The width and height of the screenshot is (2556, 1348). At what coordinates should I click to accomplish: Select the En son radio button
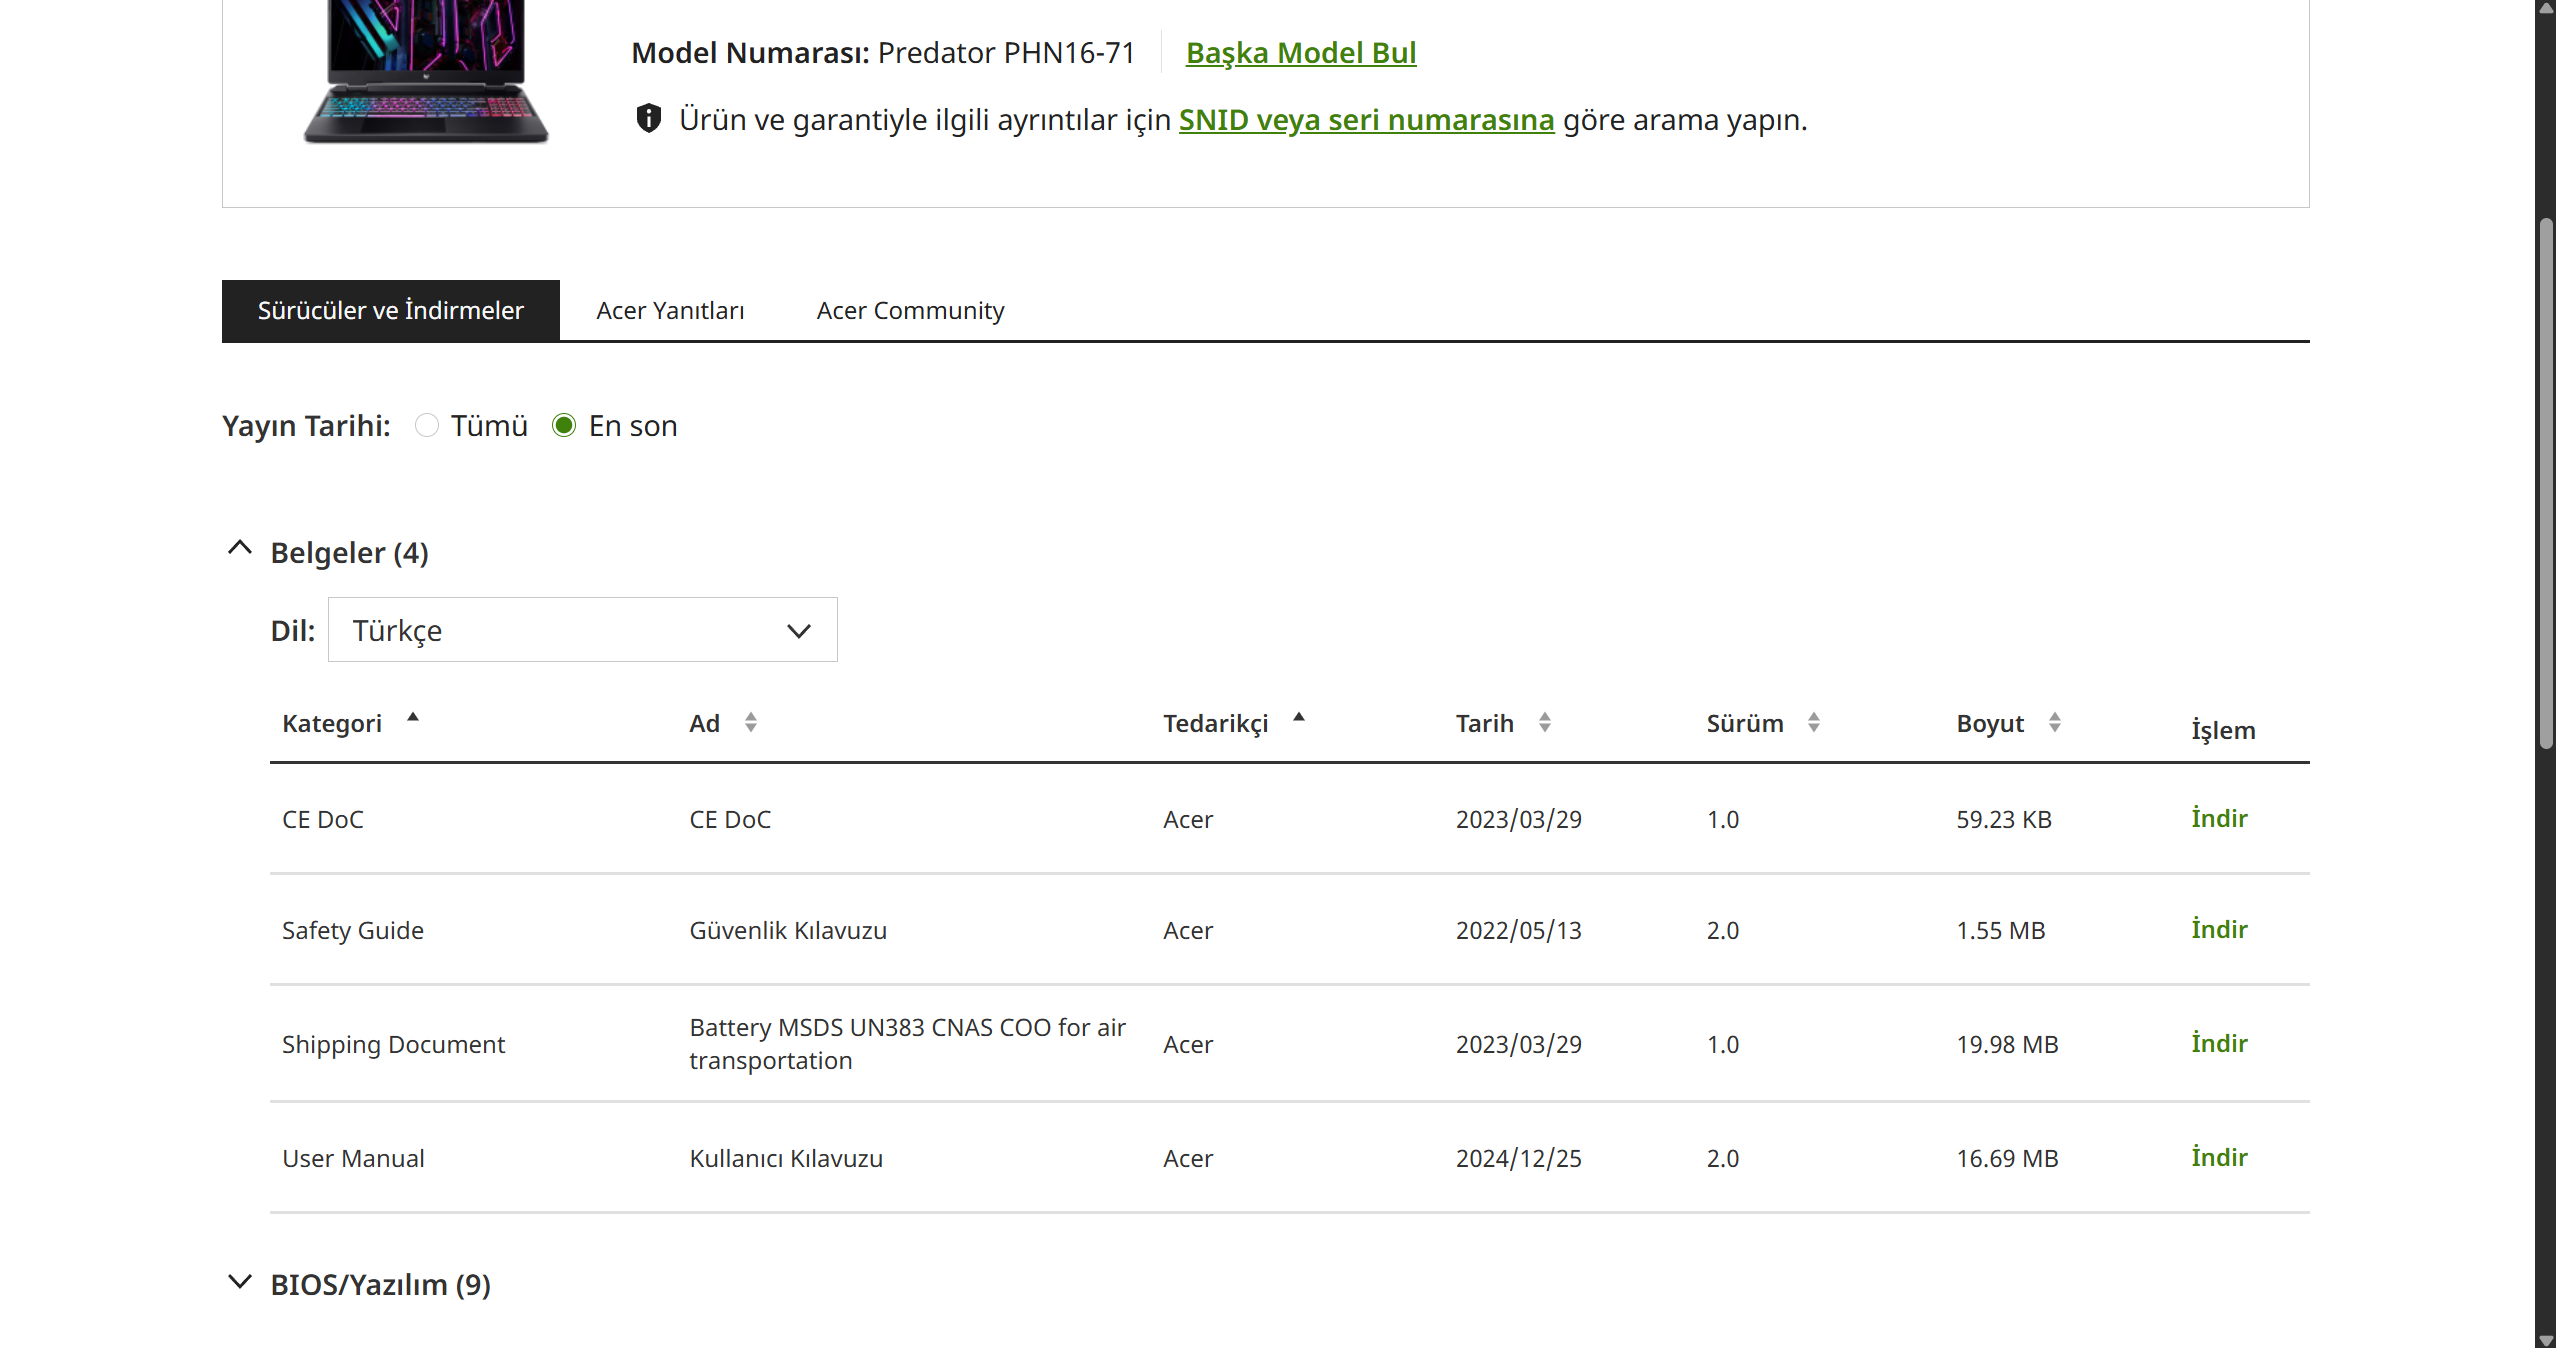pyautogui.click(x=564, y=426)
